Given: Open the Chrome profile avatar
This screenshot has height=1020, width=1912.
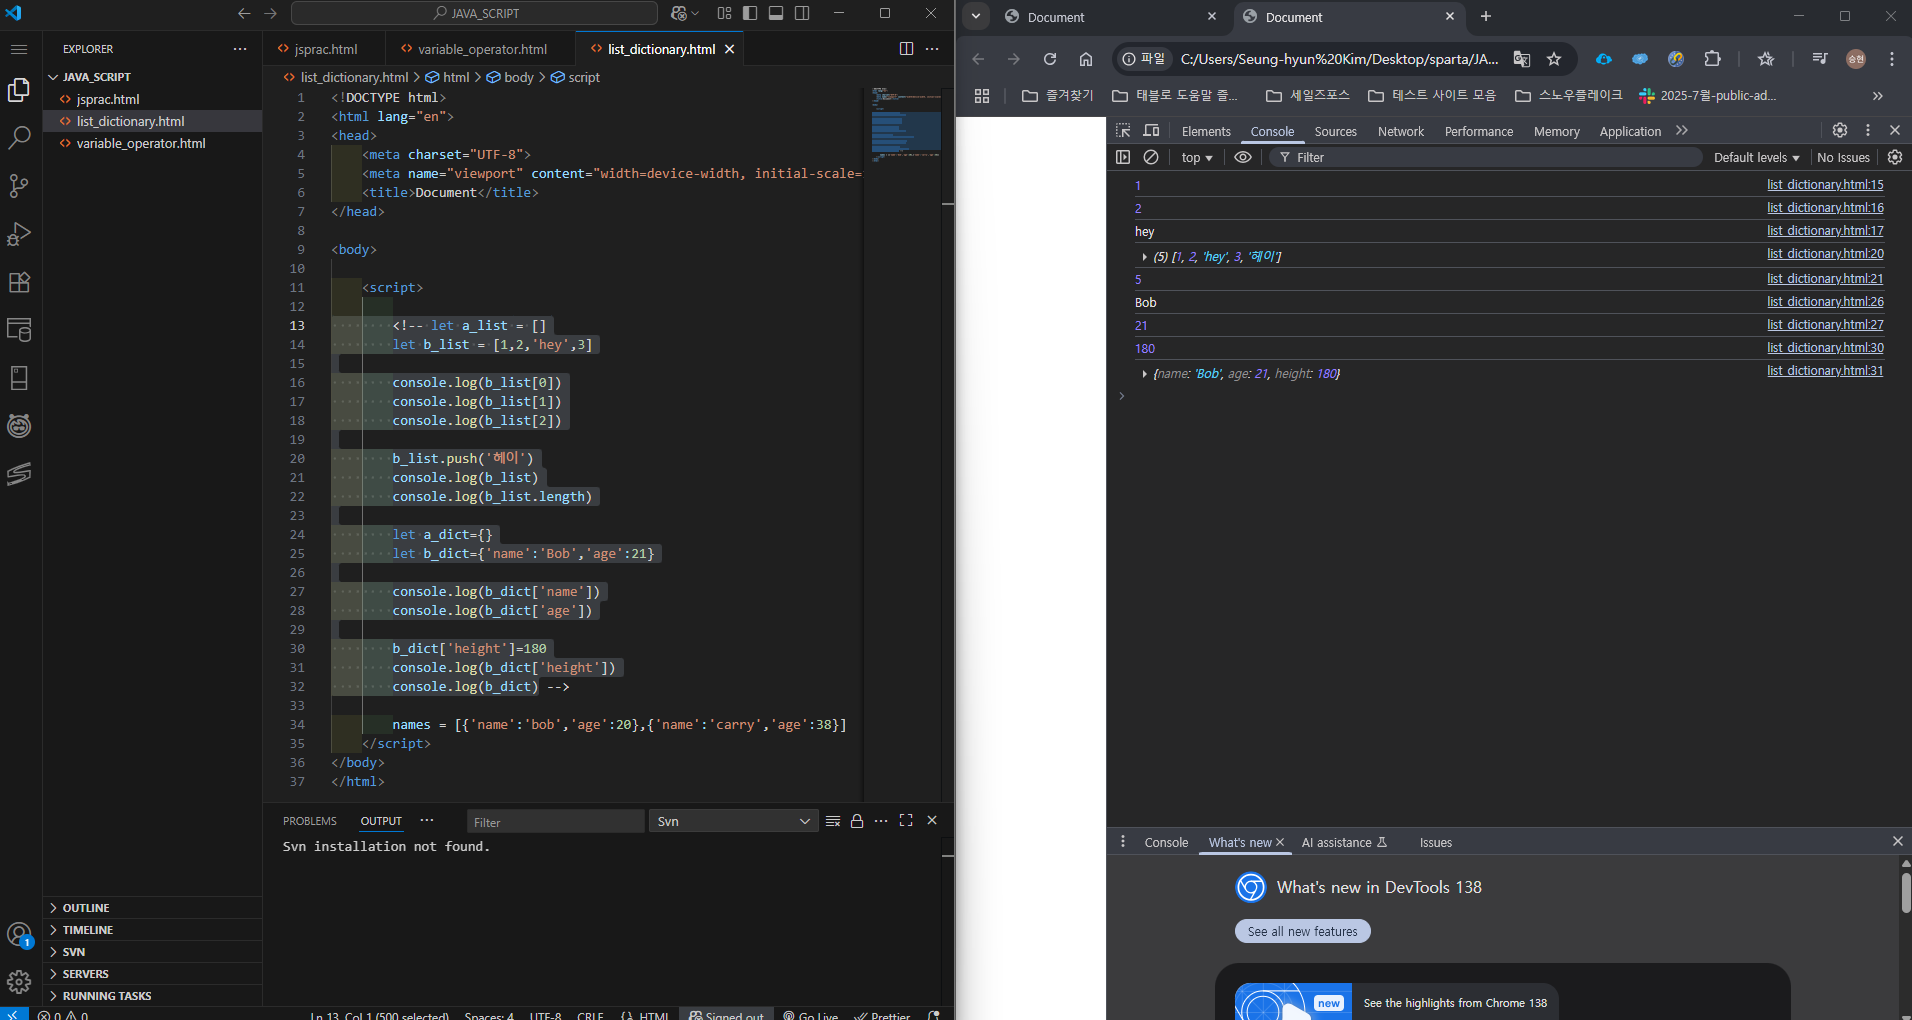Looking at the screenshot, I should click(x=1856, y=59).
